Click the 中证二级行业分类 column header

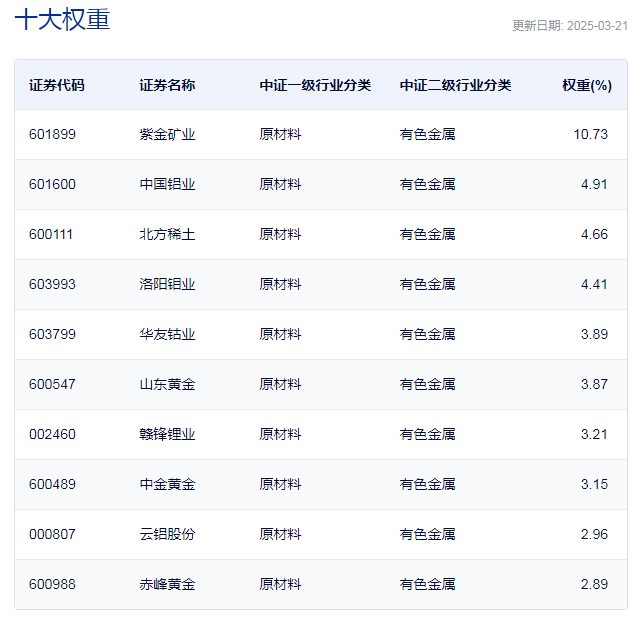[x=455, y=85]
